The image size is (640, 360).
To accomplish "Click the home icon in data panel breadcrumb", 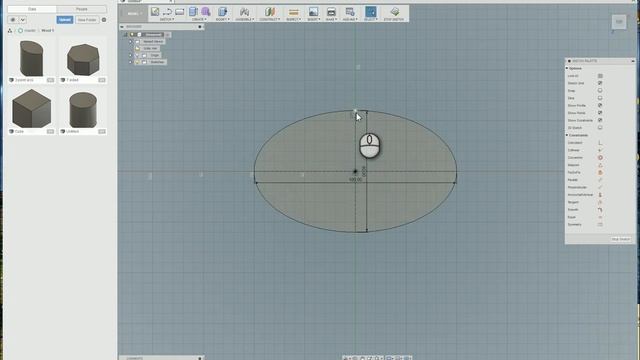I will click(10, 31).
